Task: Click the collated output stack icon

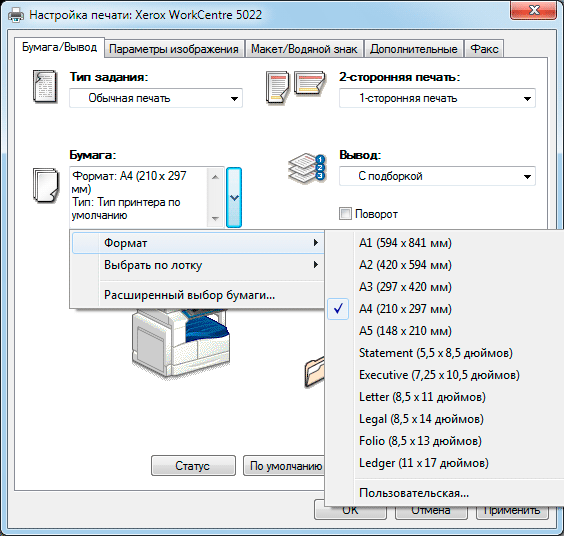Action: [307, 168]
